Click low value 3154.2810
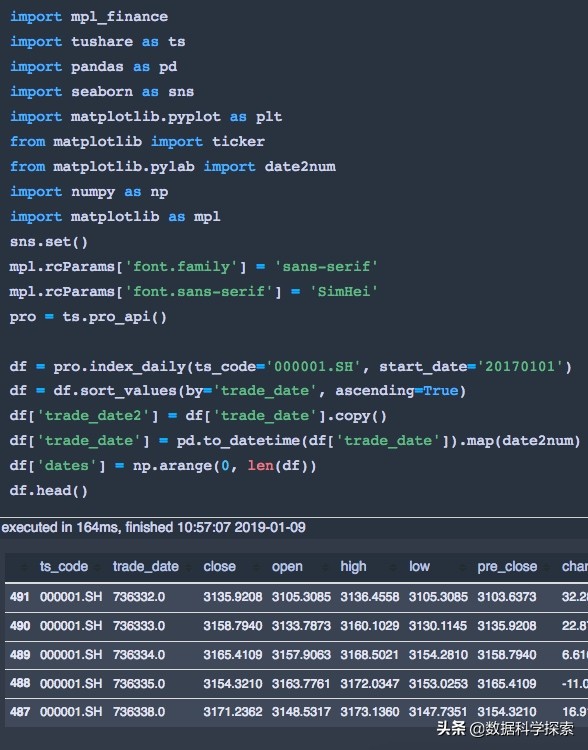Viewport: 588px width, 750px height. click(x=438, y=655)
